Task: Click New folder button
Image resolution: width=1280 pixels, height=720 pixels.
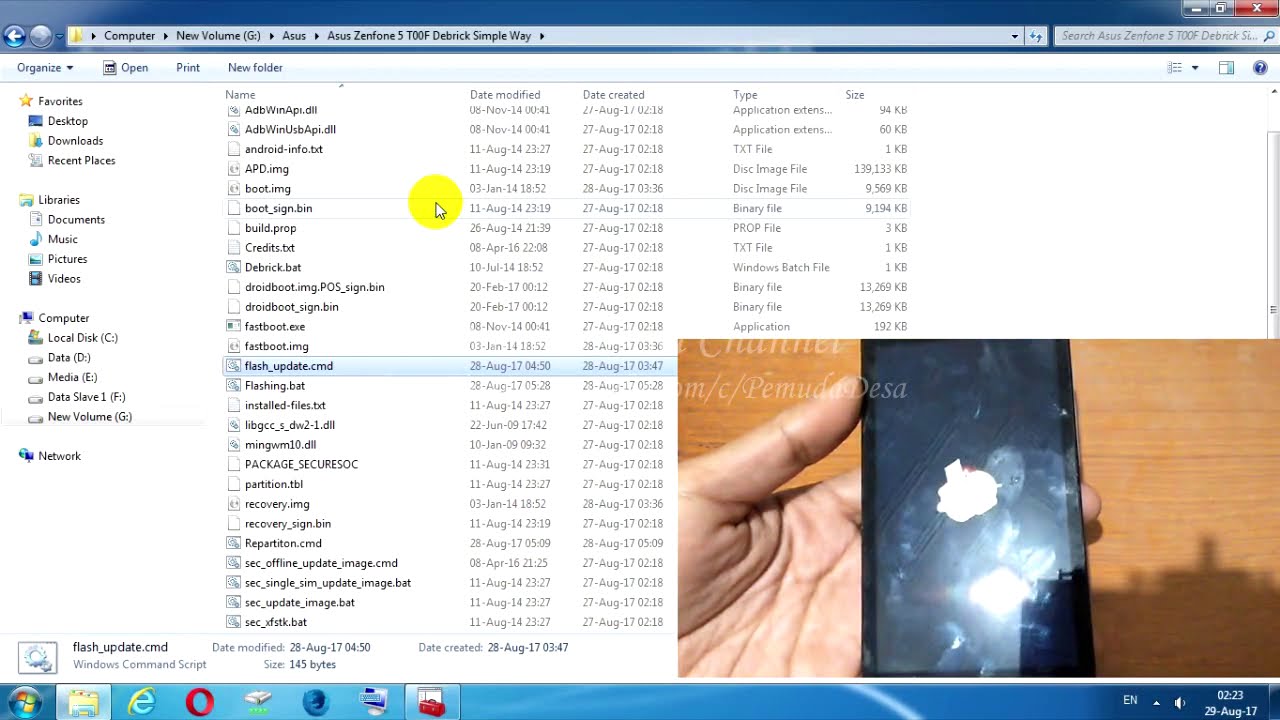Action: click(x=255, y=68)
